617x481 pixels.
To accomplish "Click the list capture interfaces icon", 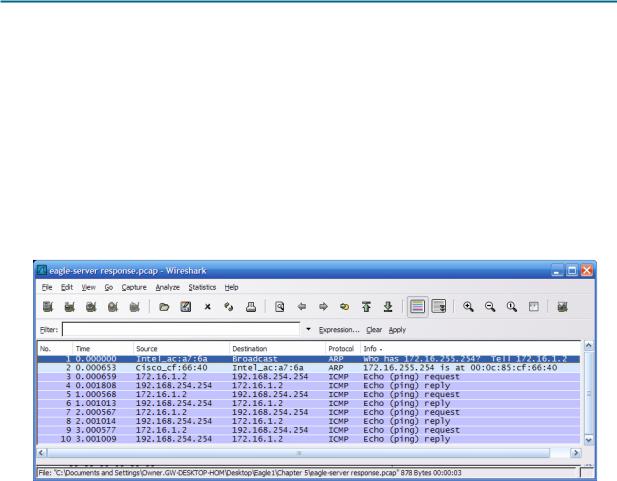I will [48, 307].
